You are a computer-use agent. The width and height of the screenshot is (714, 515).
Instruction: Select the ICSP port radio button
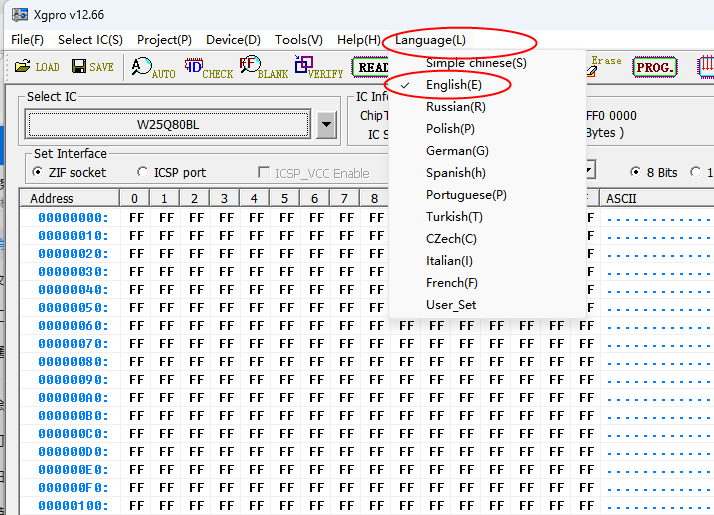coord(142,172)
